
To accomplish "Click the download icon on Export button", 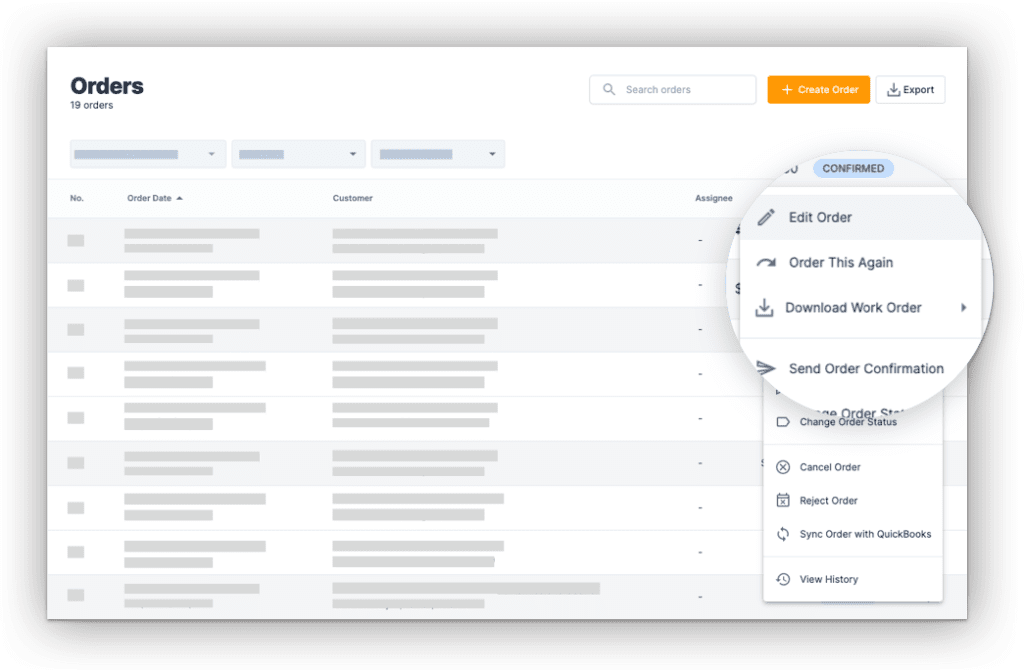I will tap(893, 89).
